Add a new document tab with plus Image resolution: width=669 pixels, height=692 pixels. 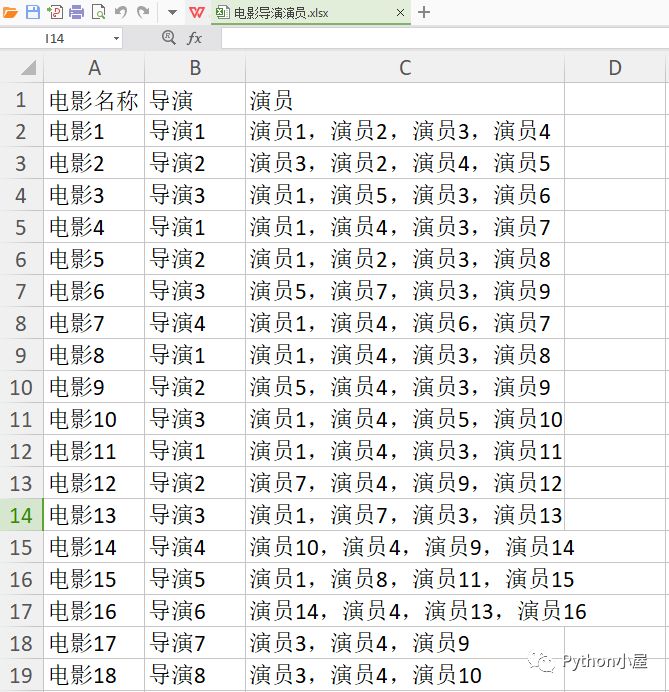424,12
